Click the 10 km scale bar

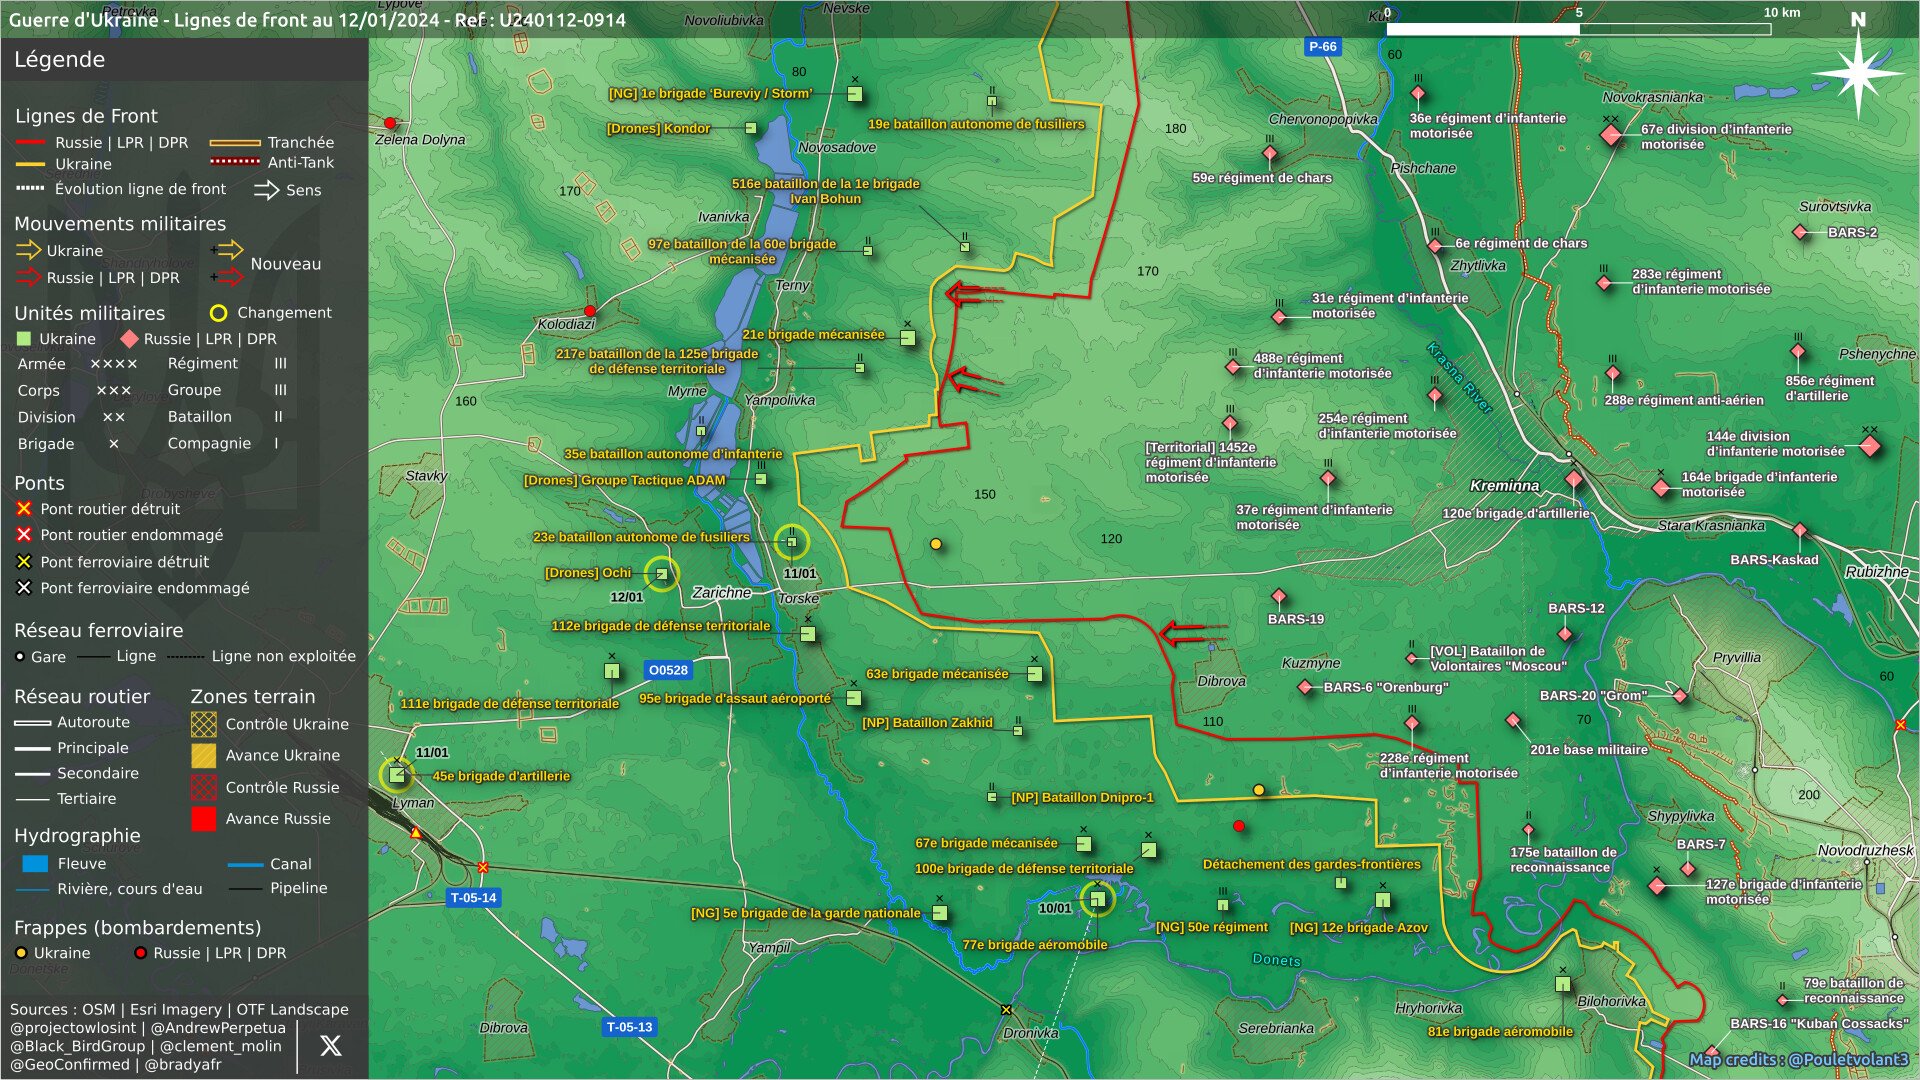(x=1578, y=29)
